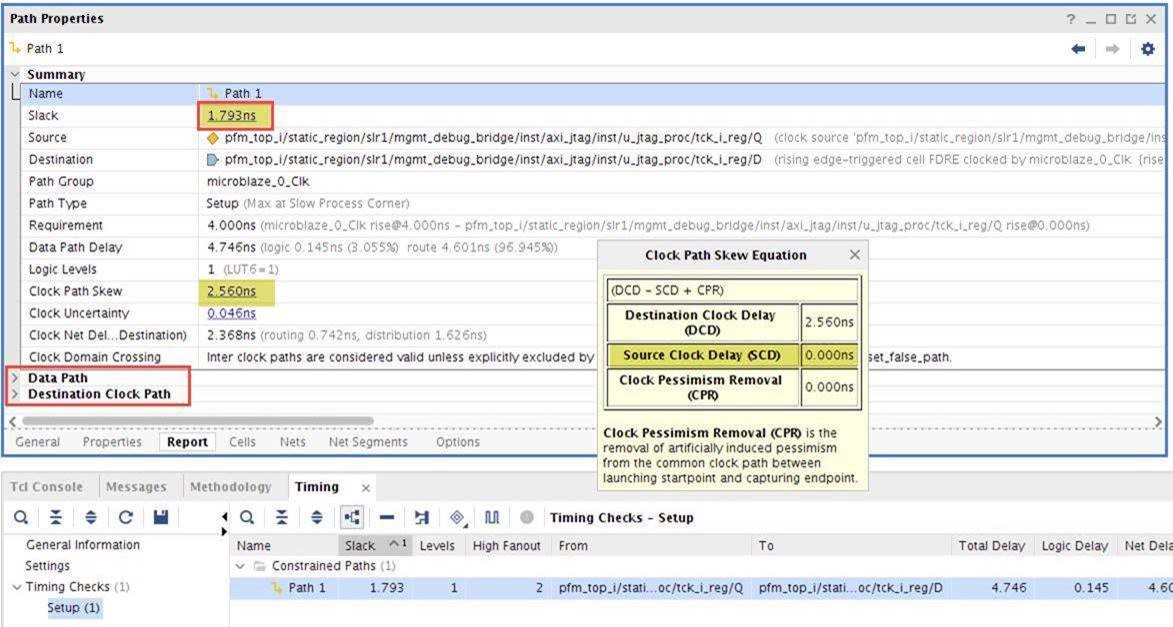Viewport: 1173px width, 627px height.
Task: Select Settings in timing tree
Action: [x=47, y=566]
